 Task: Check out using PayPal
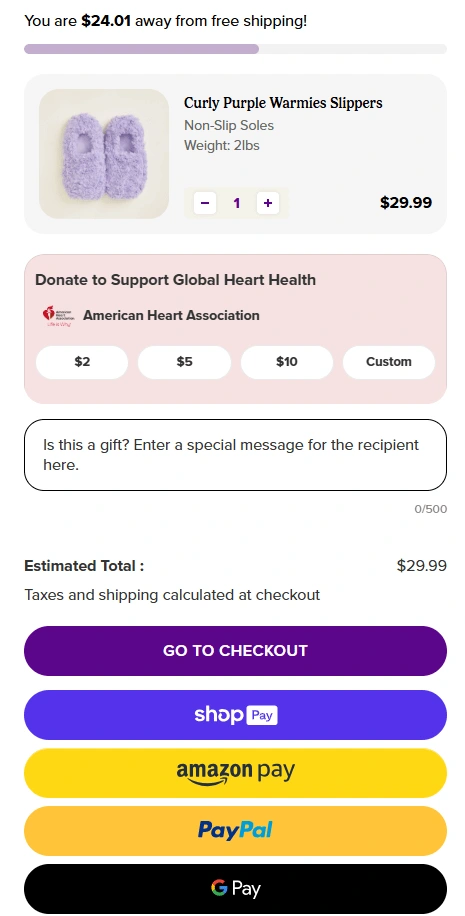coord(235,831)
